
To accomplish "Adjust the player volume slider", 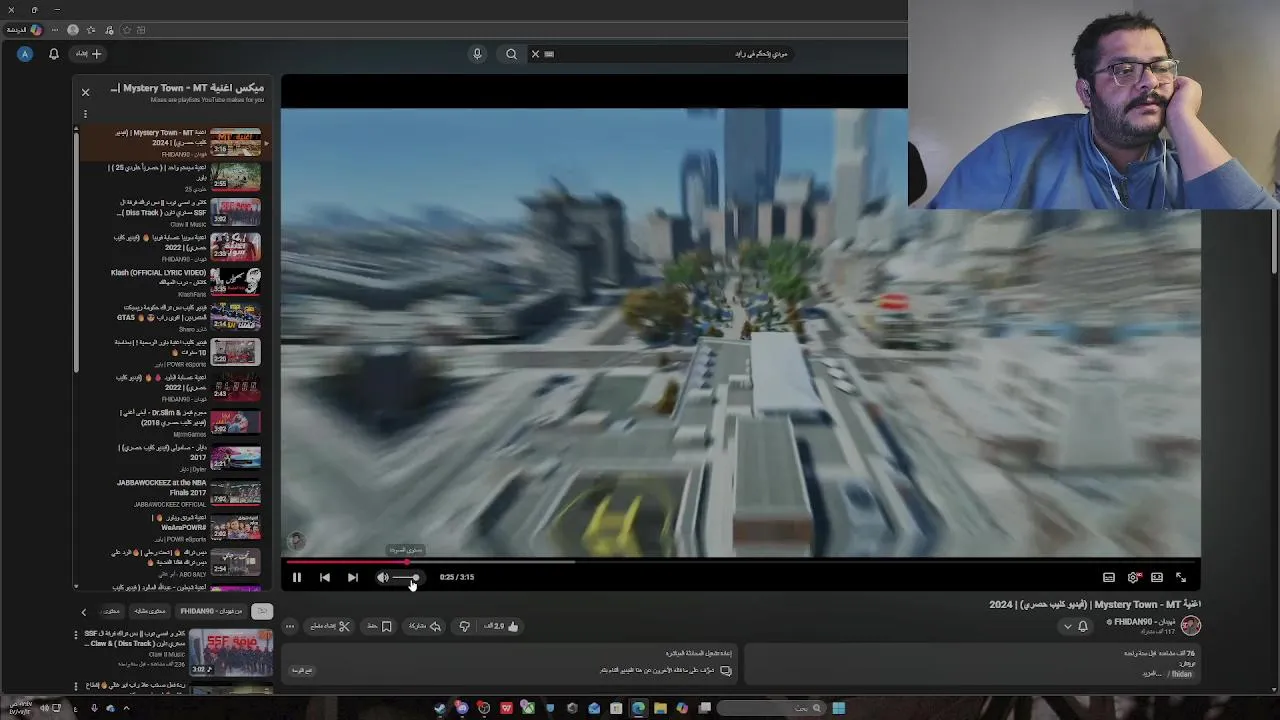I will tap(406, 577).
